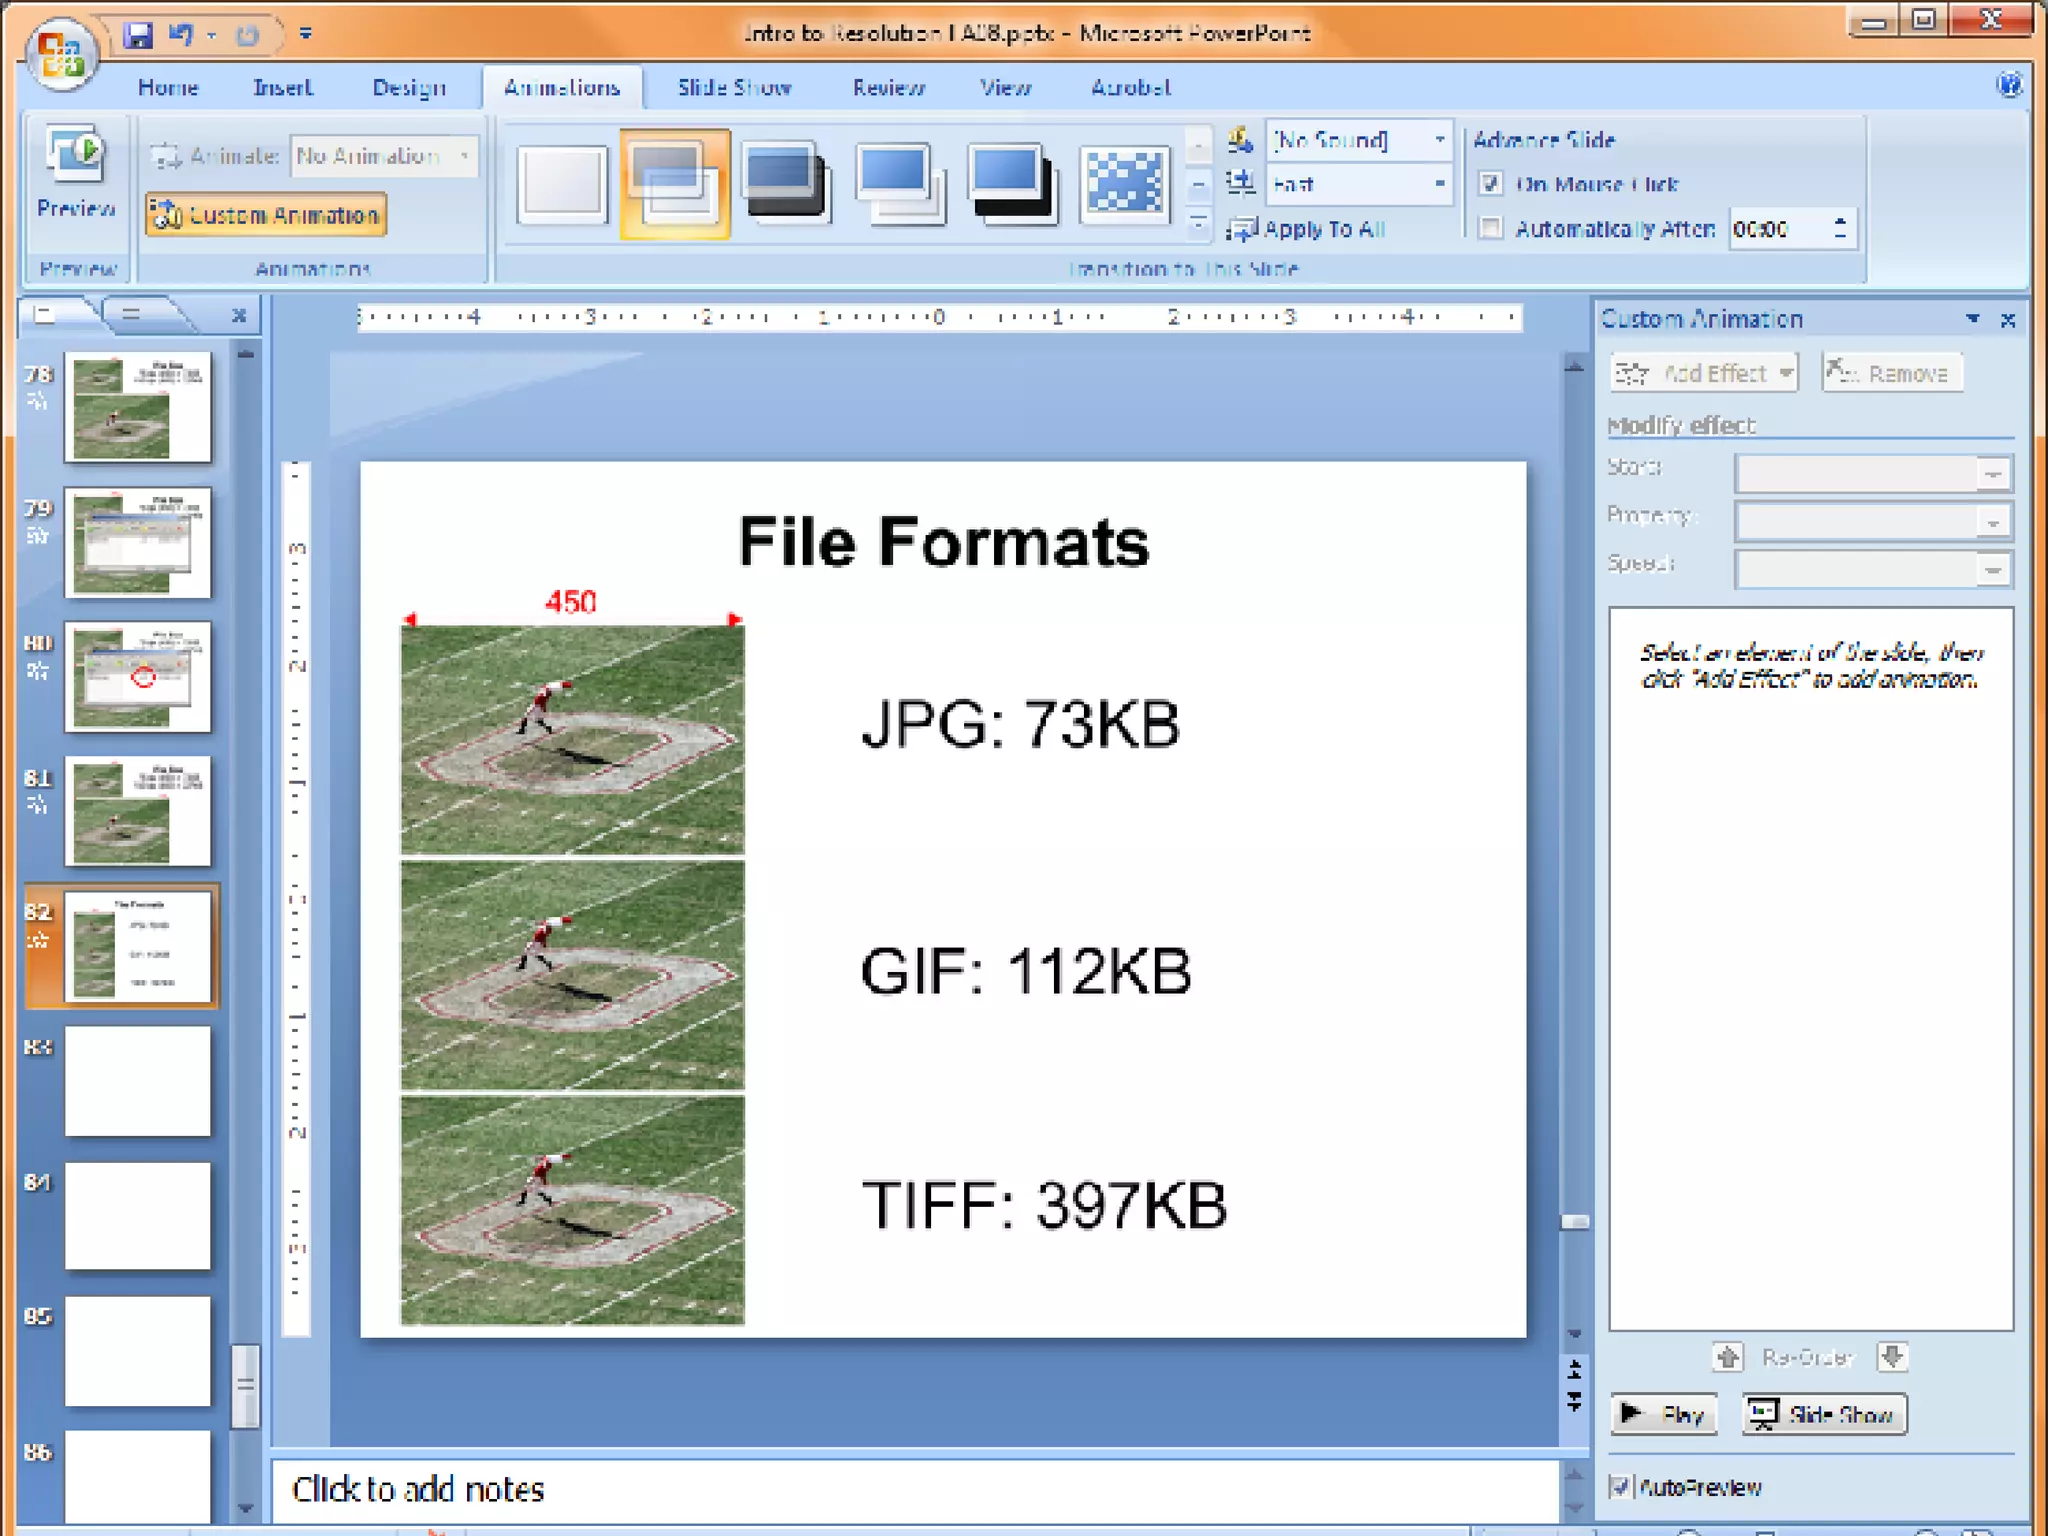This screenshot has width=2048, height=1536.
Task: Click the Undo icon
Action: click(181, 35)
